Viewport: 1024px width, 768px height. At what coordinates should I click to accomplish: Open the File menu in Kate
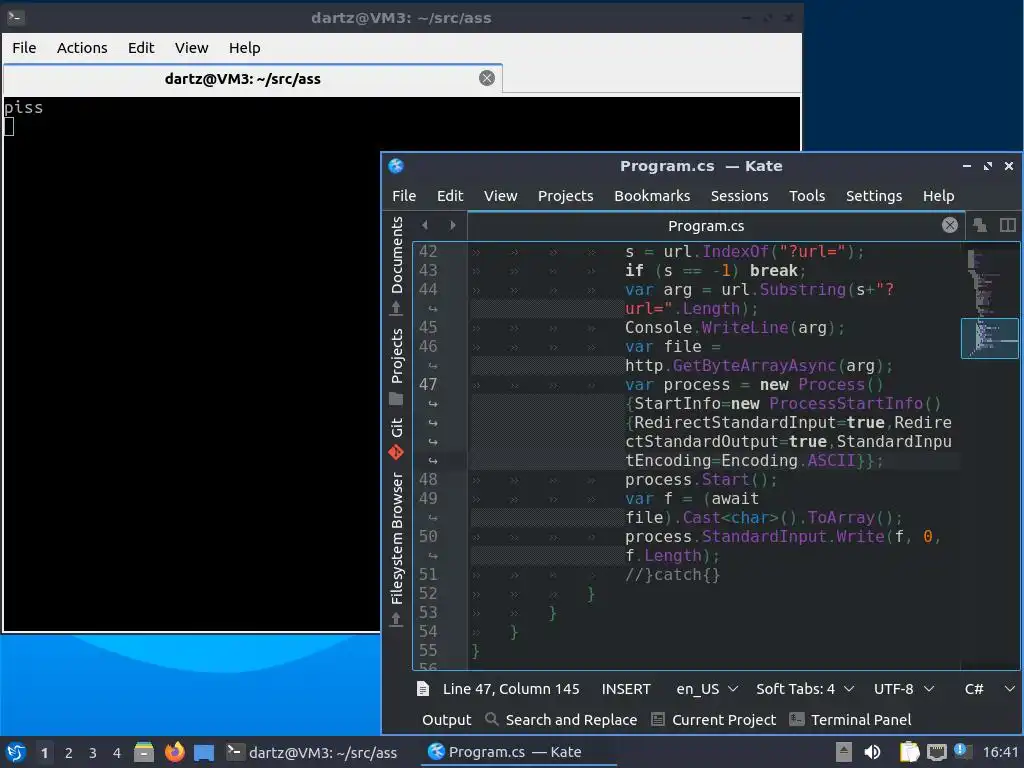(404, 196)
